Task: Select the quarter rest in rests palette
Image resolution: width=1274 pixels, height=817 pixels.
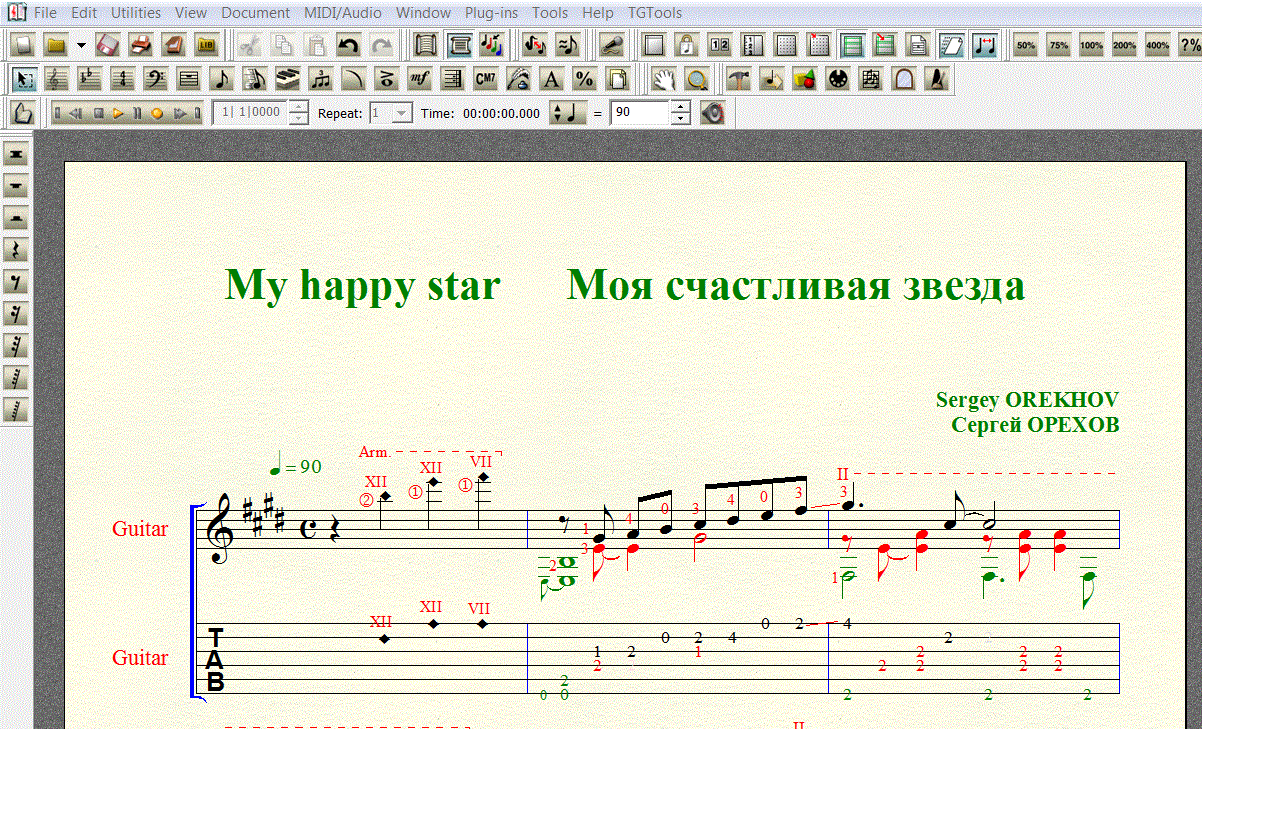Action: click(17, 249)
